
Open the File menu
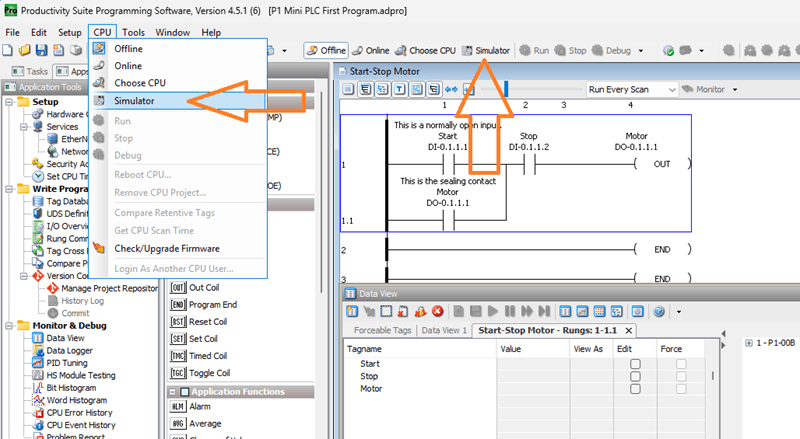(12, 32)
